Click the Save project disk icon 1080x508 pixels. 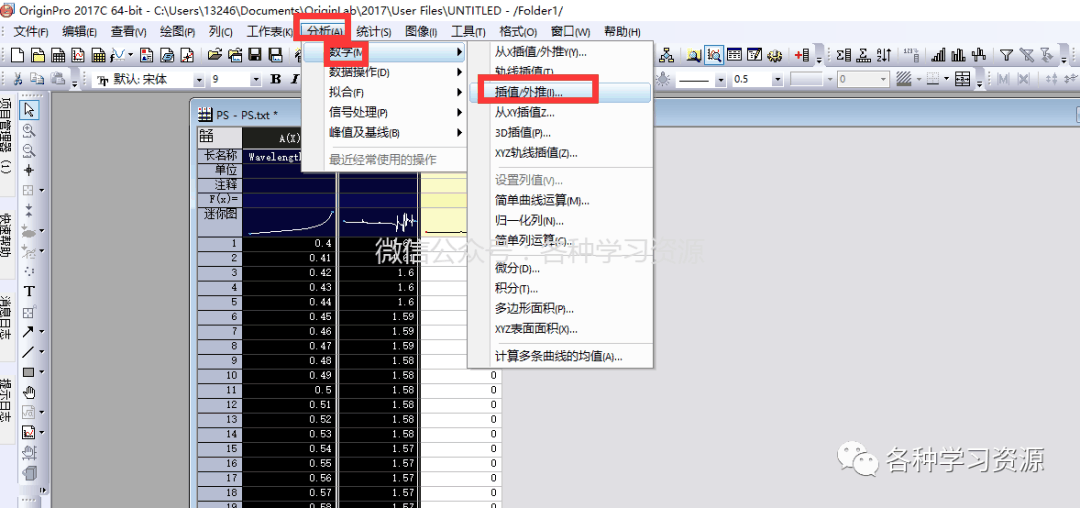pos(254,55)
